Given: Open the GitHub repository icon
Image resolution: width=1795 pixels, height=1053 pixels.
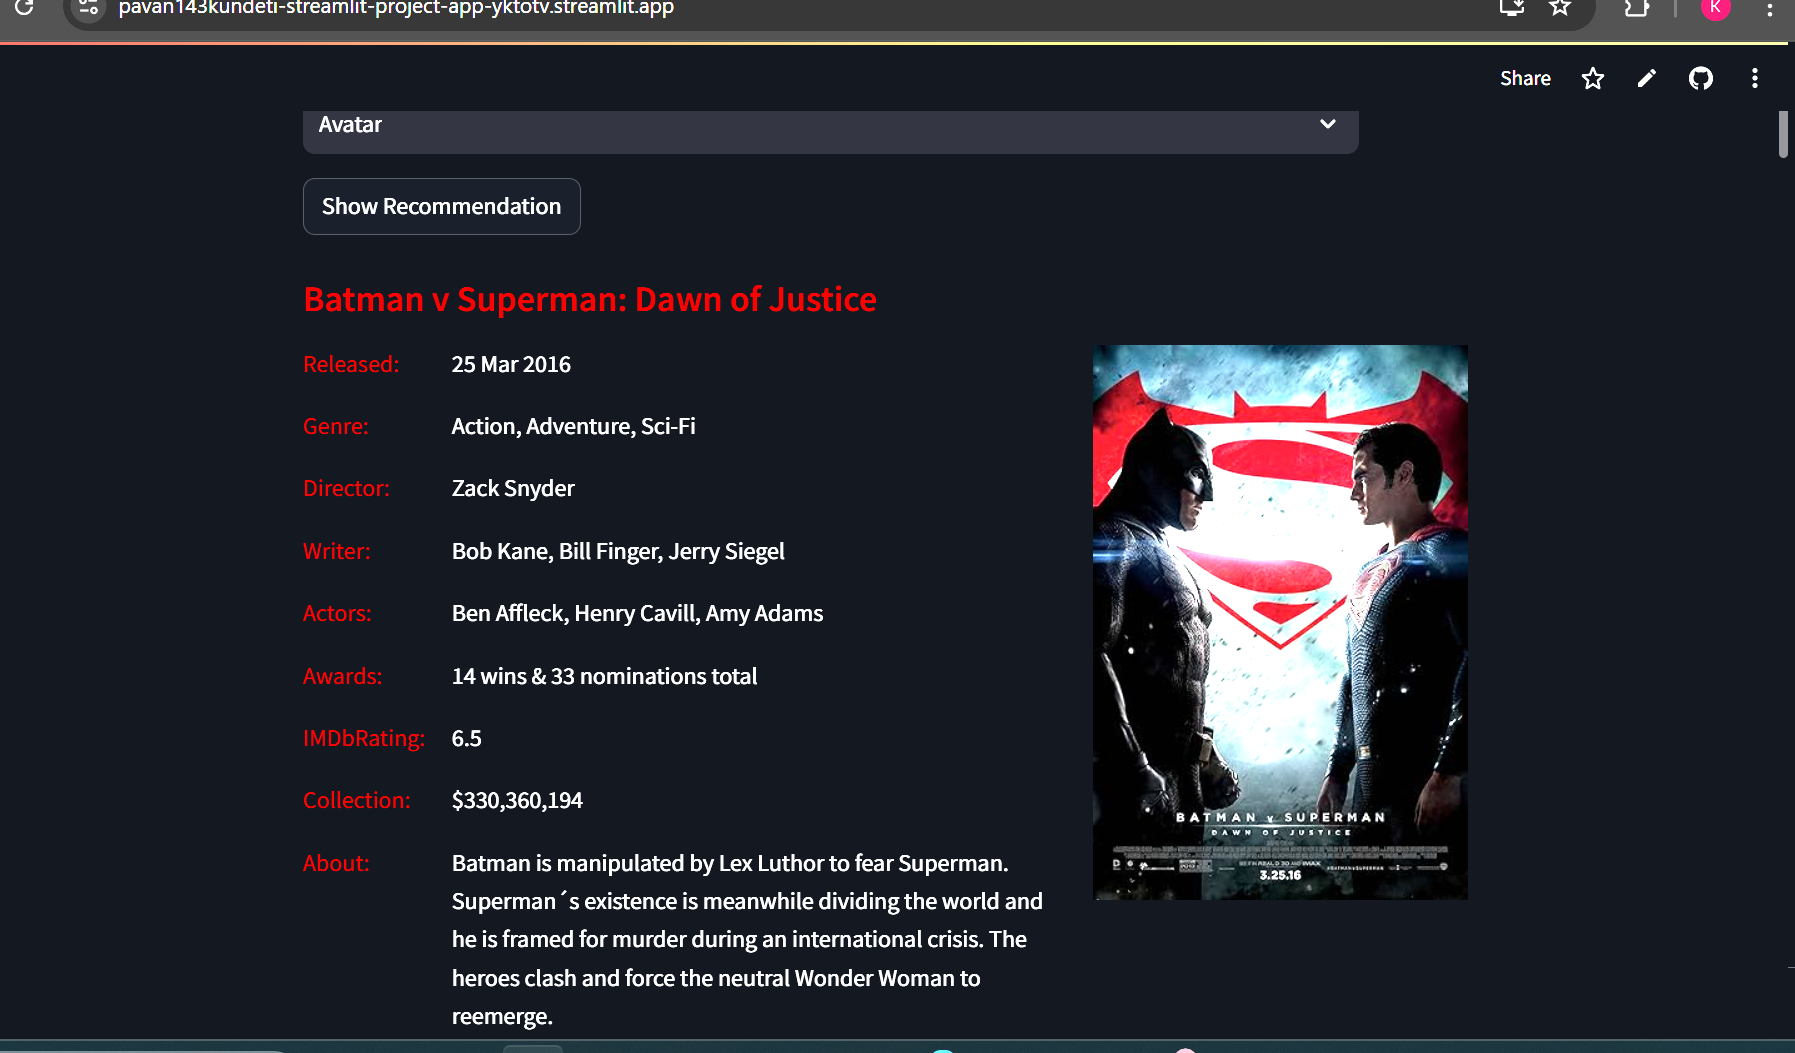Looking at the screenshot, I should [x=1701, y=78].
